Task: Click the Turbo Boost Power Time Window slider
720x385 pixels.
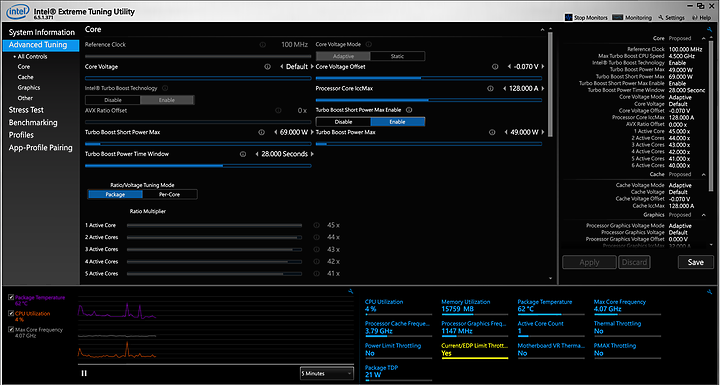Action: (198, 166)
